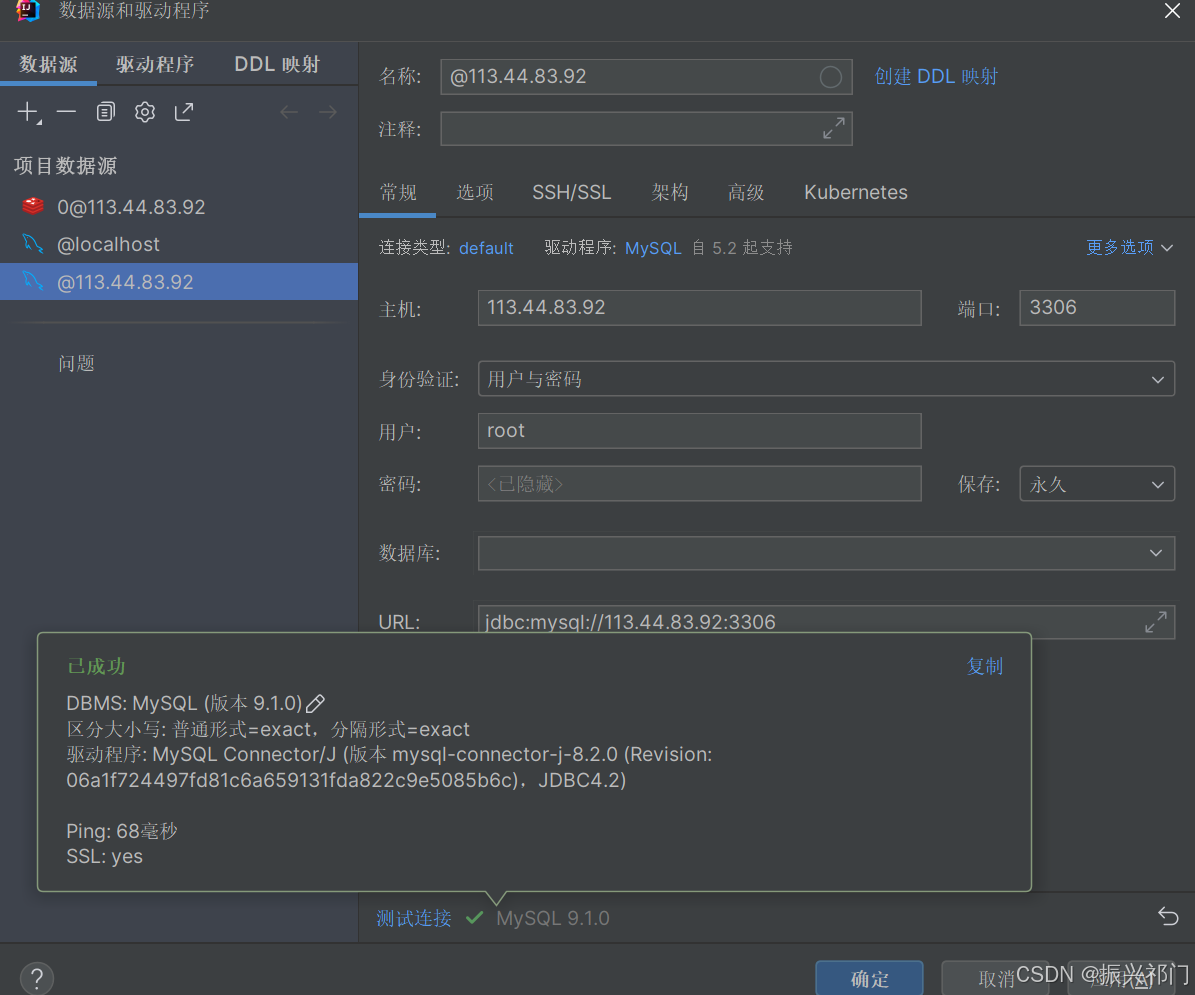The width and height of the screenshot is (1195, 995).
Task: Expand the comment field with arrows icon
Action: click(x=834, y=128)
